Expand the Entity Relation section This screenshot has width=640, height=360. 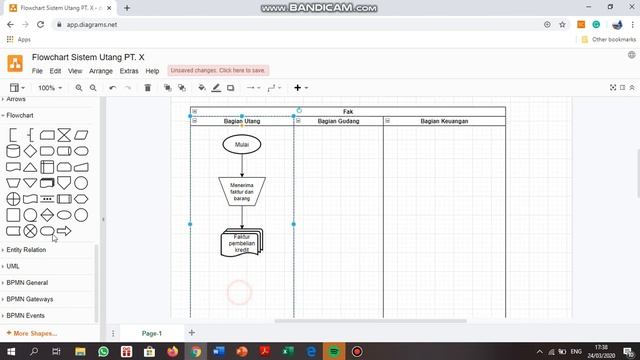pyautogui.click(x=25, y=250)
